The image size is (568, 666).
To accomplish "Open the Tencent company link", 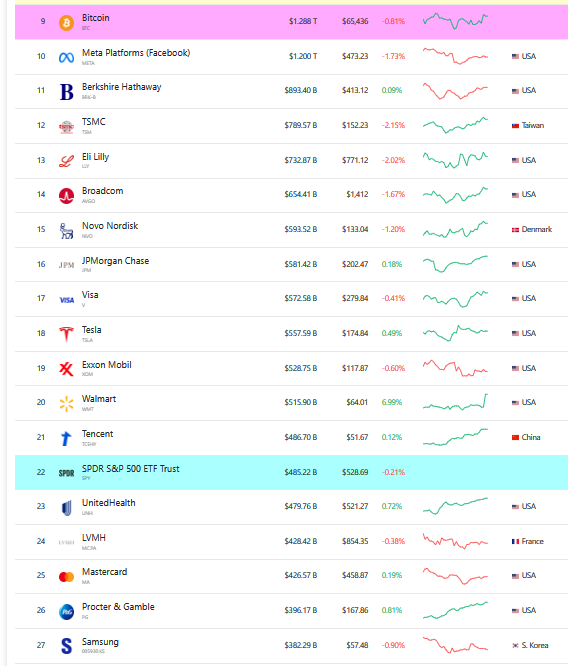I will [97, 434].
